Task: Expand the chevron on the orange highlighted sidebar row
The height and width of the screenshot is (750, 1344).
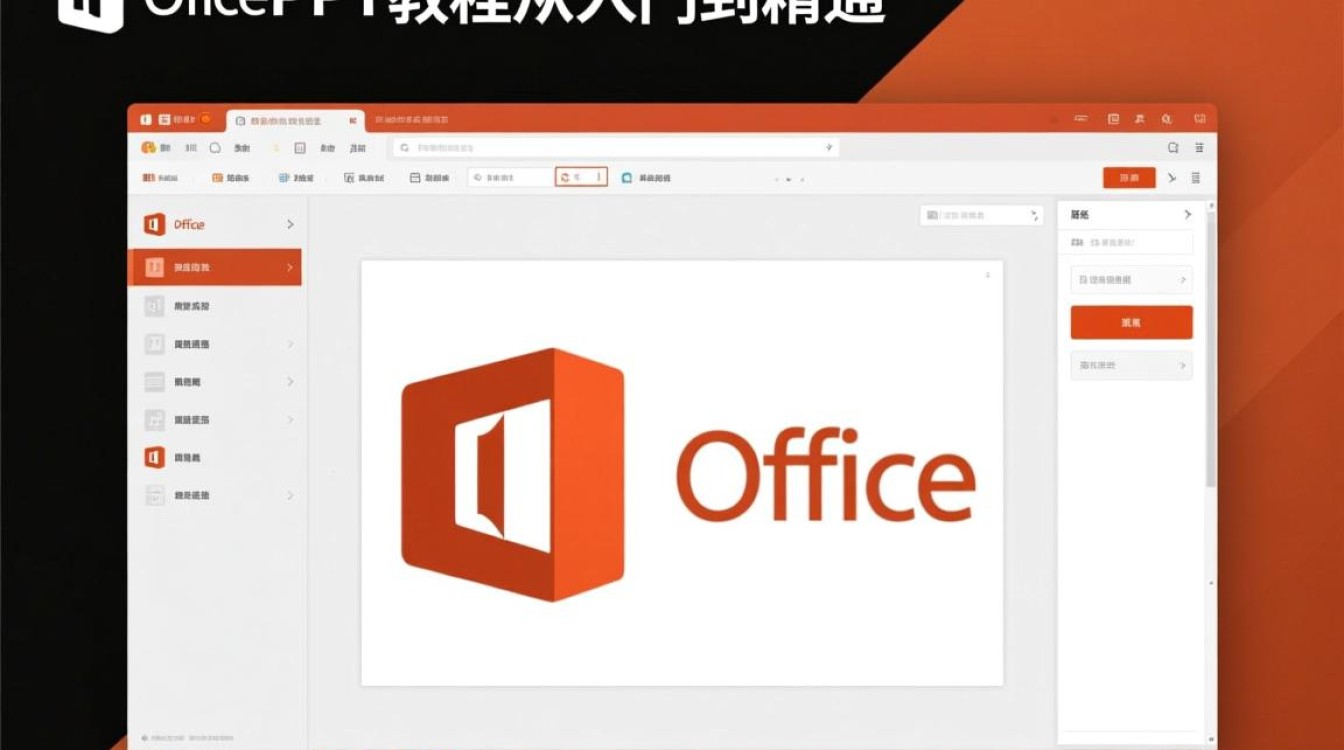Action: [x=289, y=267]
